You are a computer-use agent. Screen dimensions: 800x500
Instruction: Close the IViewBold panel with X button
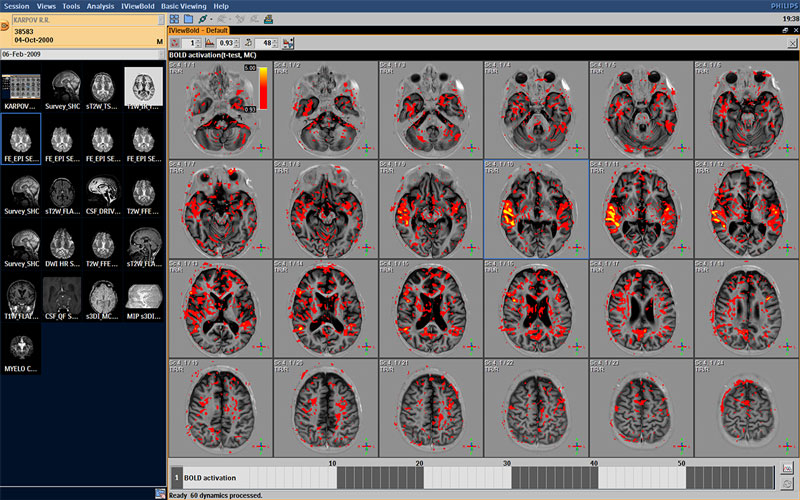(794, 31)
